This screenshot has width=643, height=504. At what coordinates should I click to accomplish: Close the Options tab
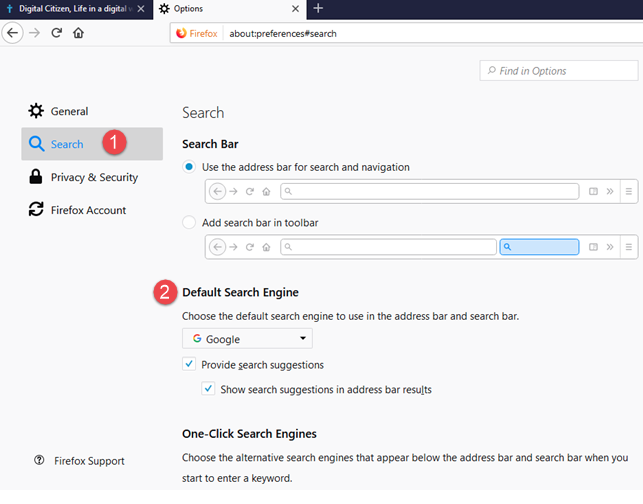tap(295, 9)
